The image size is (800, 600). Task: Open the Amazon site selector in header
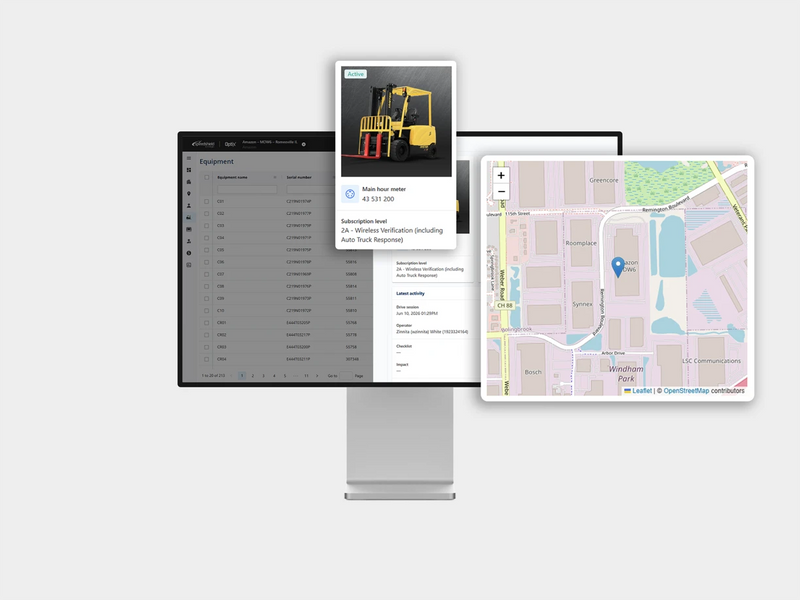[x=269, y=142]
